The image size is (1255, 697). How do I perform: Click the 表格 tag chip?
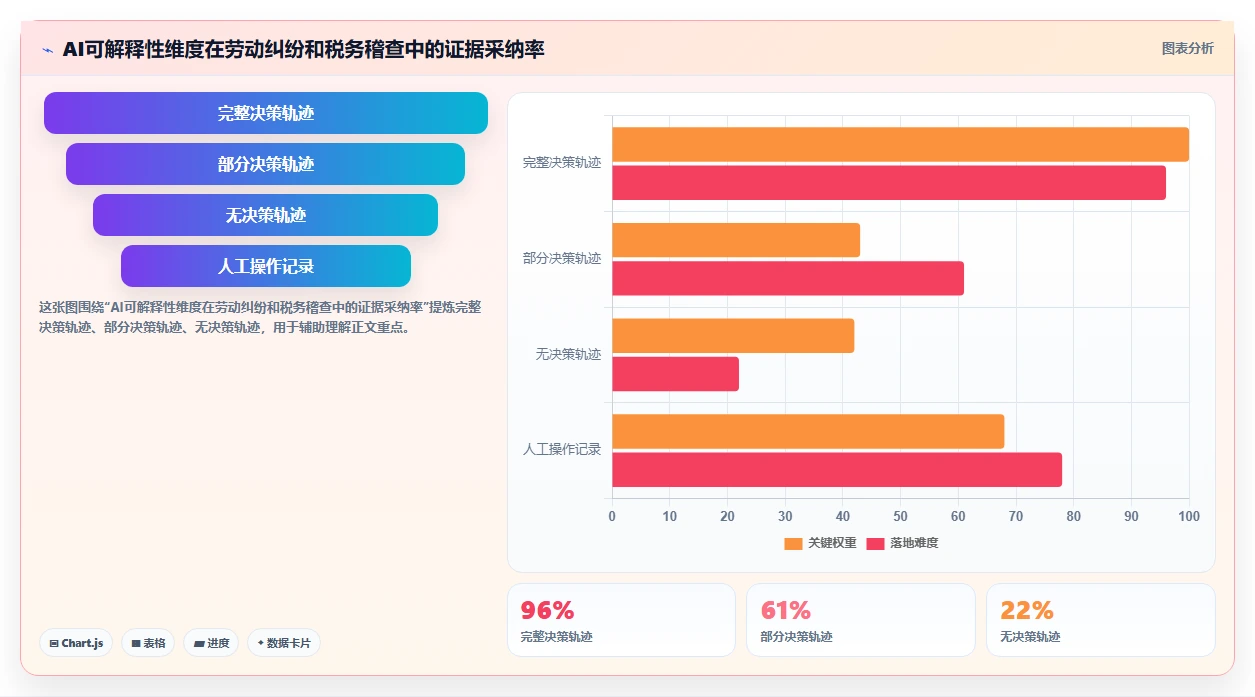tap(148, 643)
